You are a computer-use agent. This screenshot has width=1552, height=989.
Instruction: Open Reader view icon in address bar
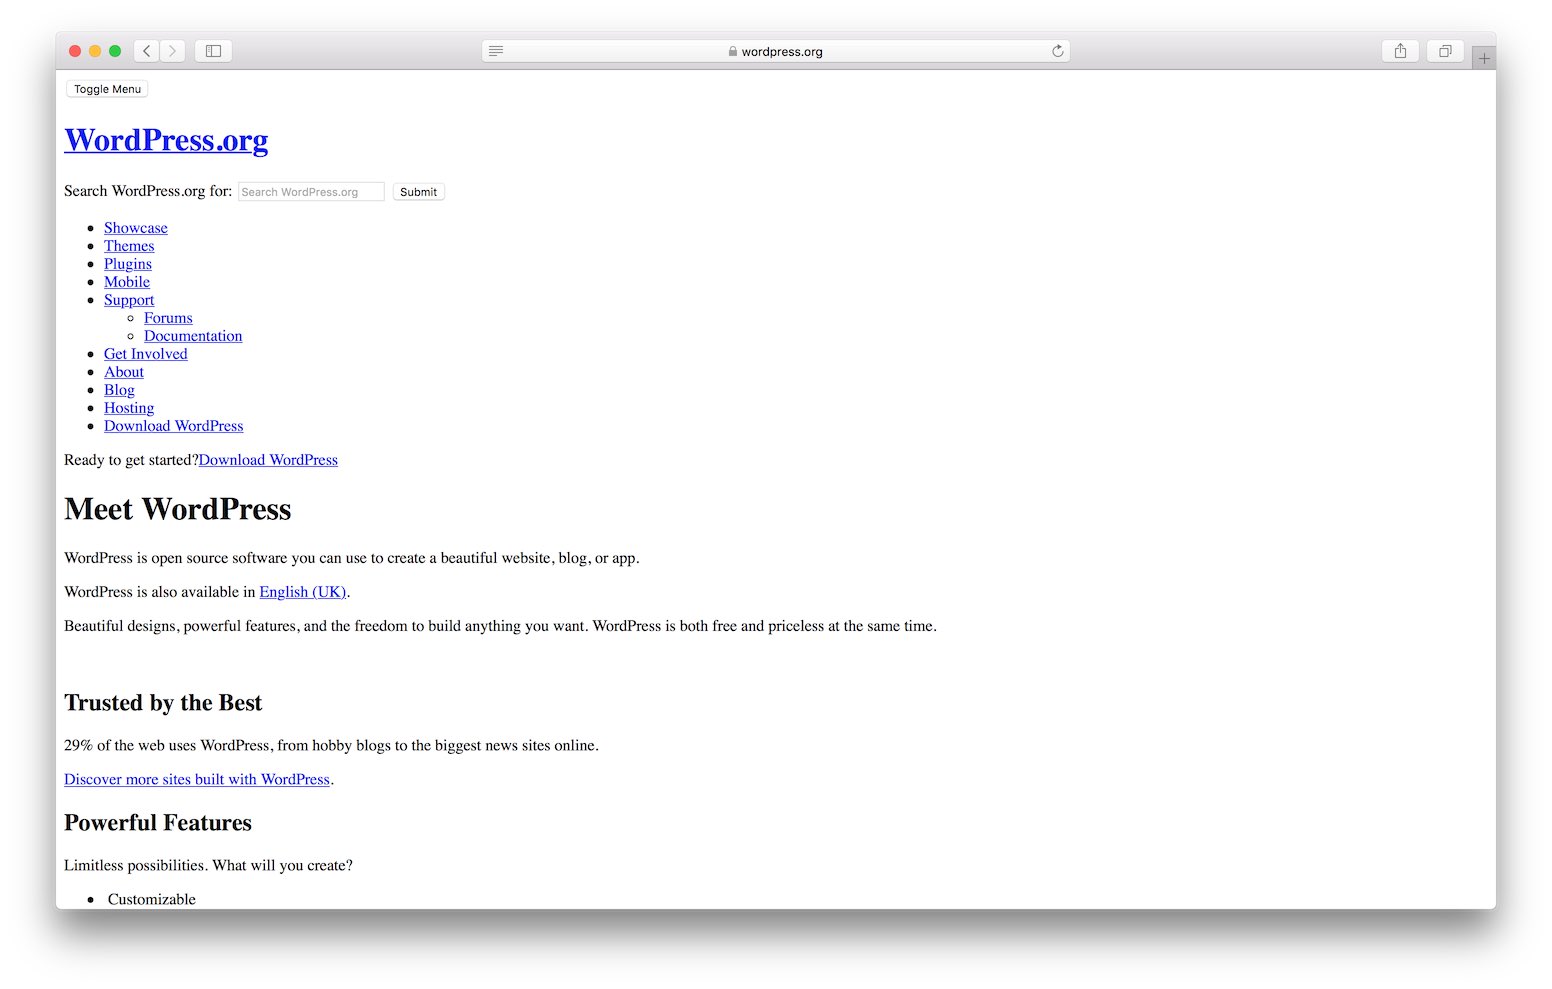click(496, 51)
